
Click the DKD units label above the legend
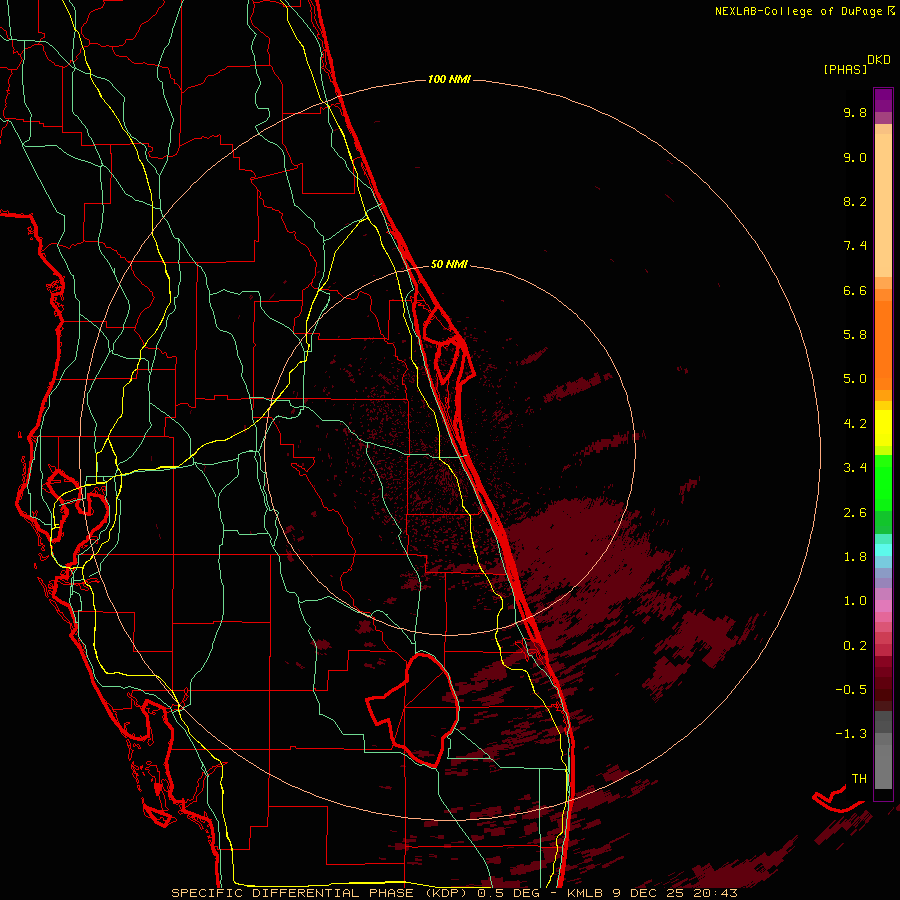point(878,60)
